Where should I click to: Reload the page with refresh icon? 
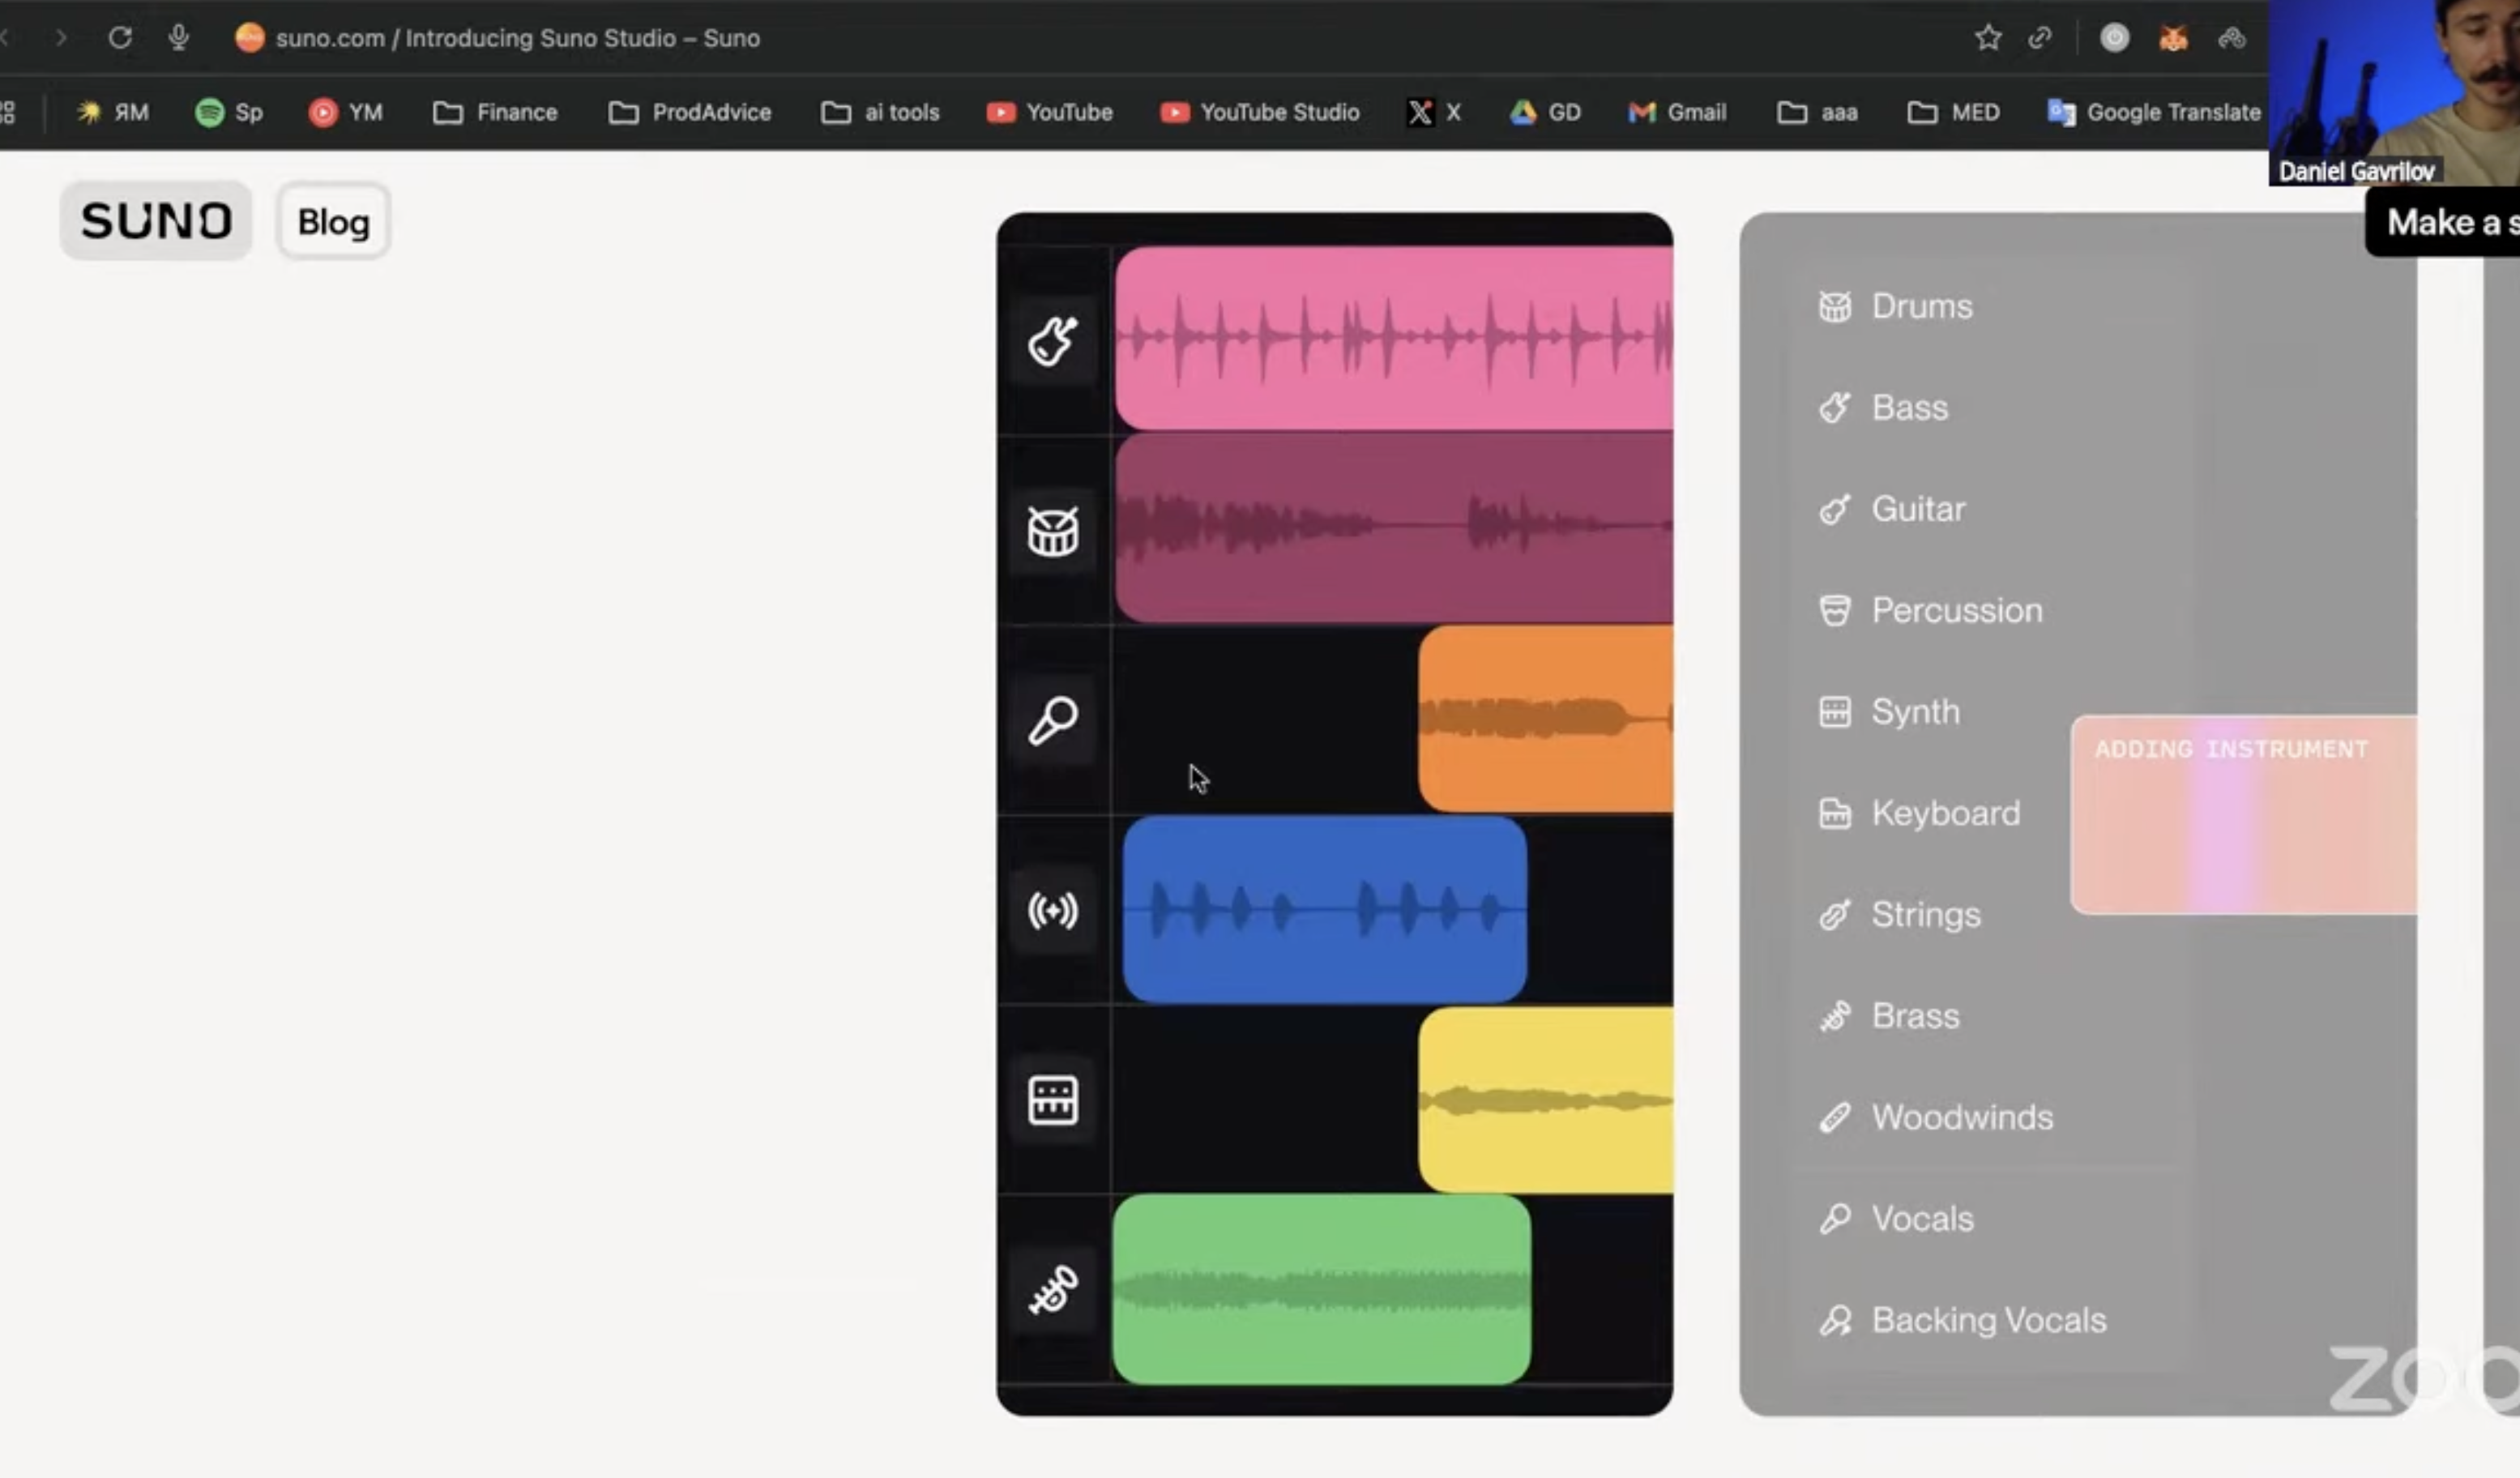(120, 38)
